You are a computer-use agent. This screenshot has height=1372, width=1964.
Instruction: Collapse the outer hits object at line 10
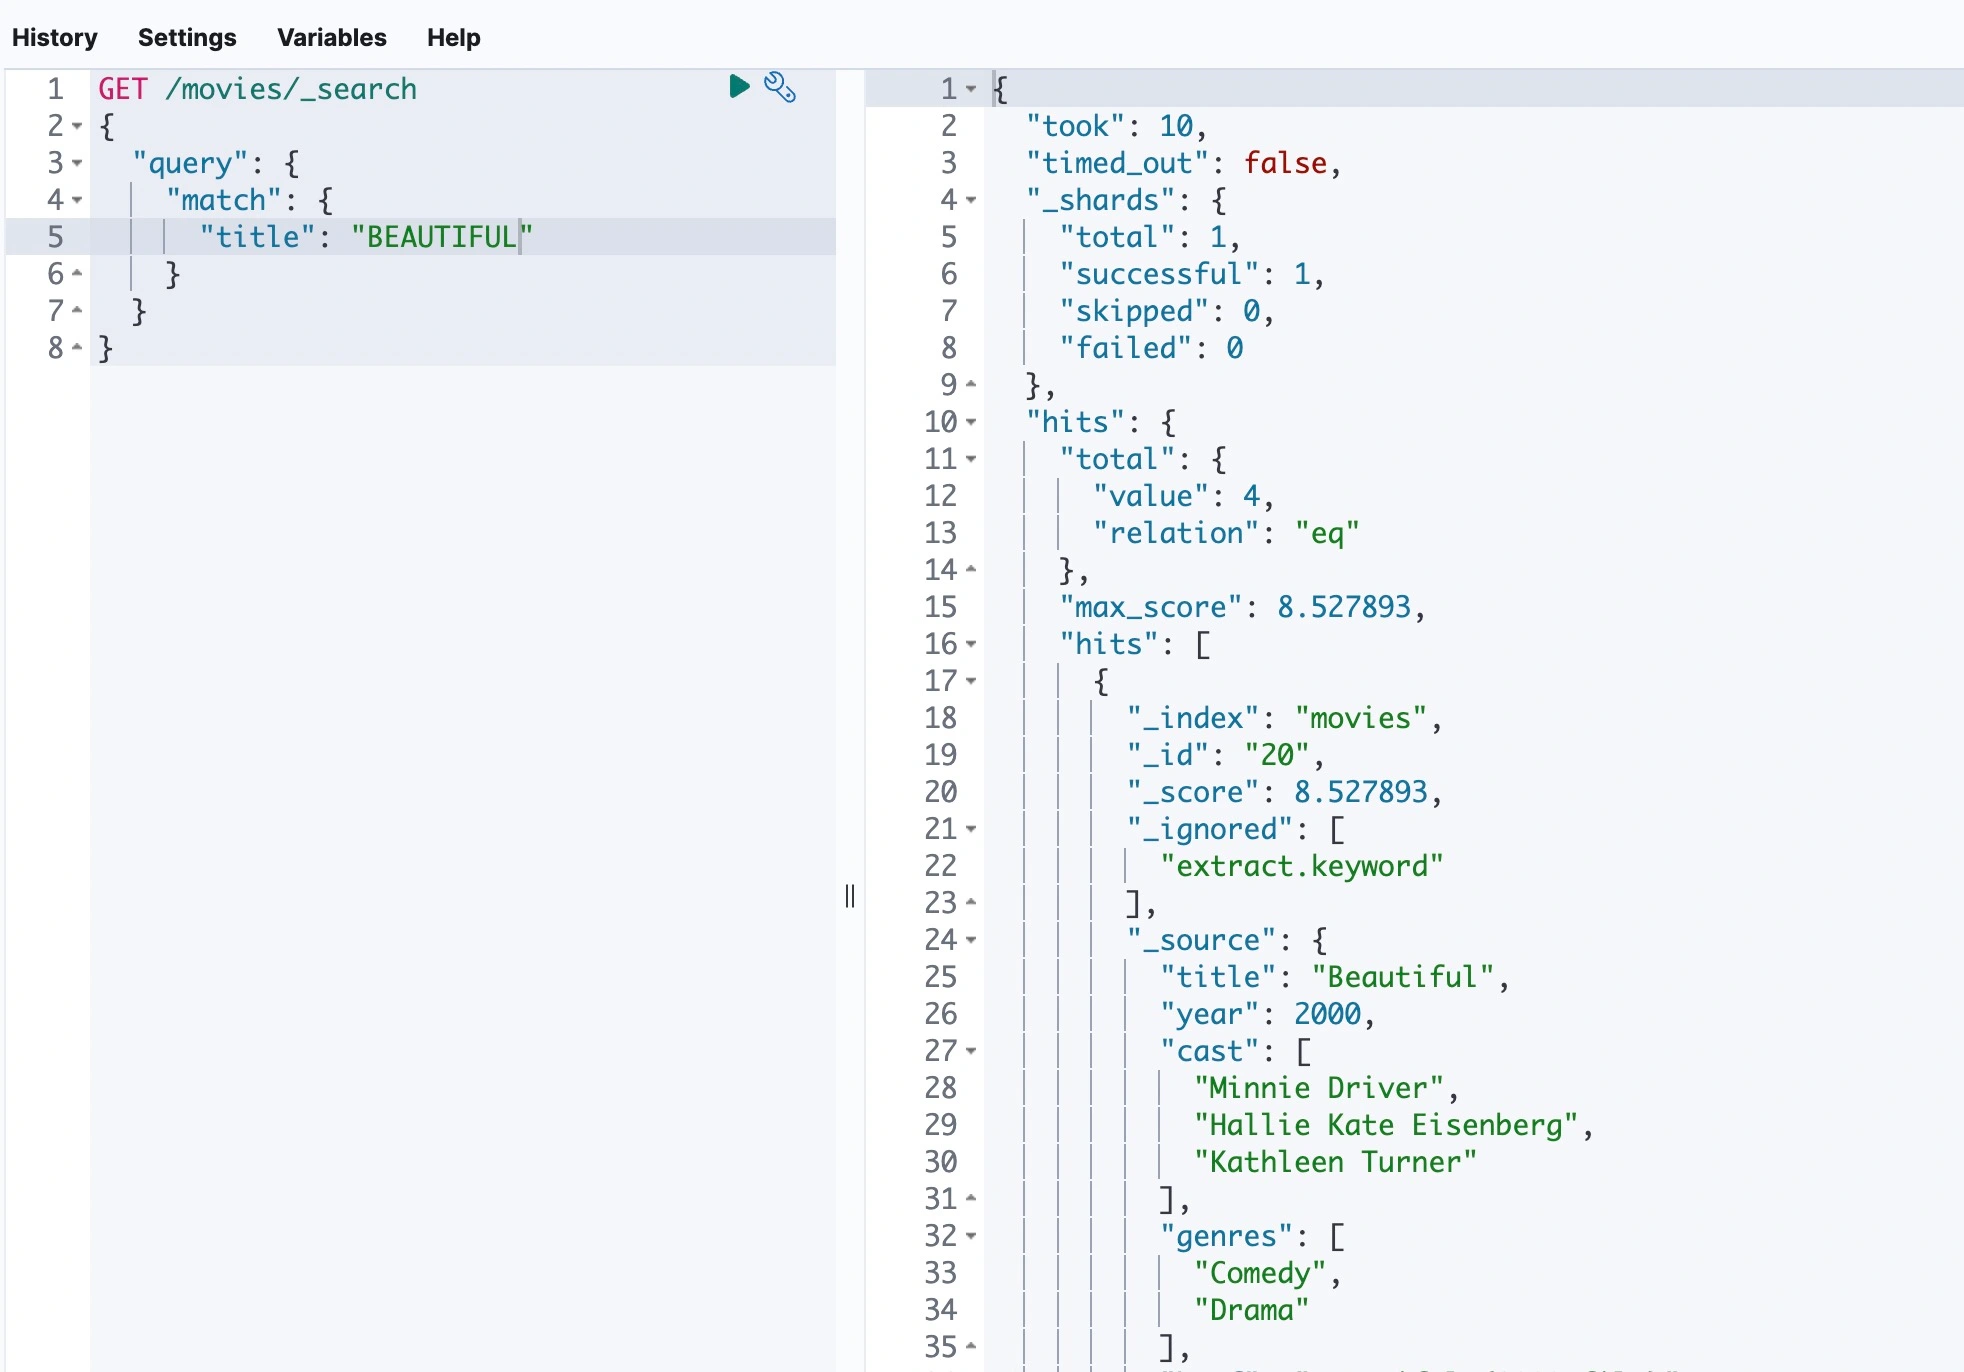[x=971, y=422]
